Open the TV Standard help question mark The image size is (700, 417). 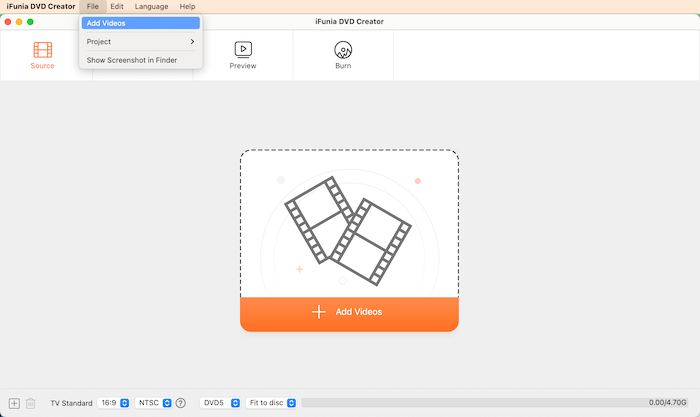point(181,403)
